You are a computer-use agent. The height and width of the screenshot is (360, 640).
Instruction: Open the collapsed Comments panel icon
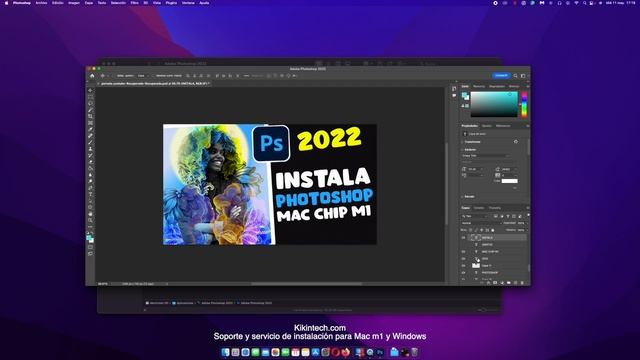tap(454, 96)
